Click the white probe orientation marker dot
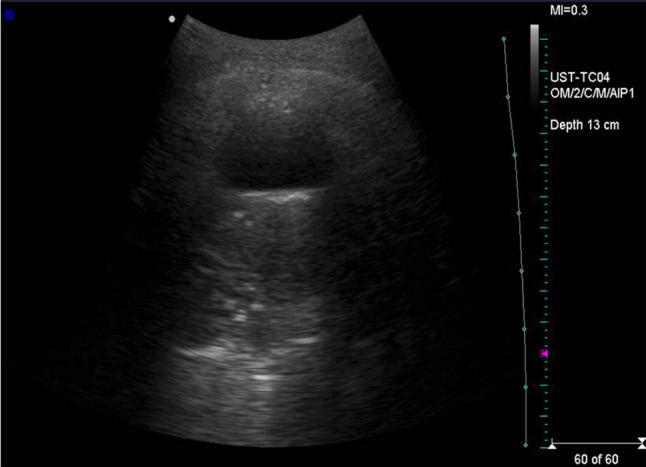The height and width of the screenshot is (467, 646). click(x=172, y=19)
